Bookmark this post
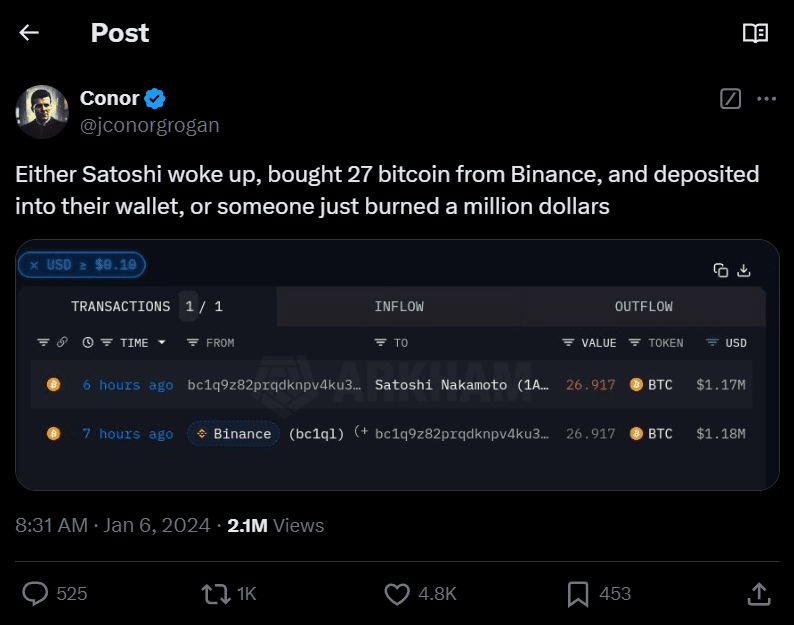794x625 pixels. coord(578,594)
